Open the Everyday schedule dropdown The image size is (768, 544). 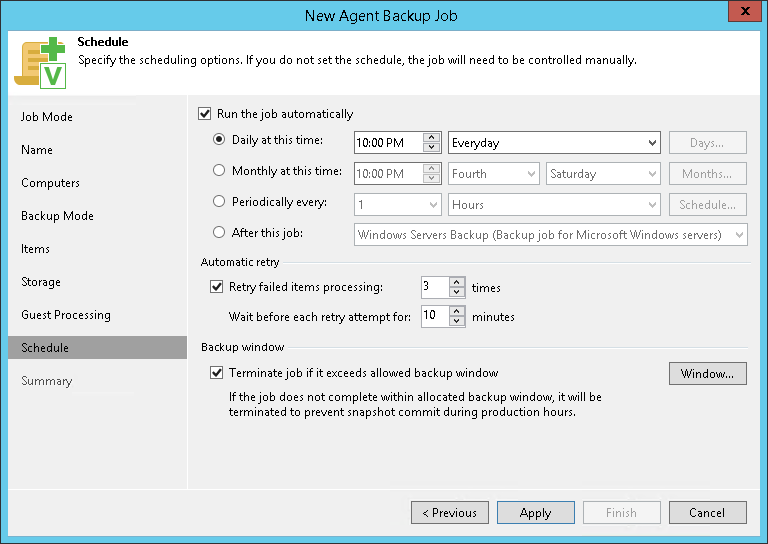[x=554, y=143]
